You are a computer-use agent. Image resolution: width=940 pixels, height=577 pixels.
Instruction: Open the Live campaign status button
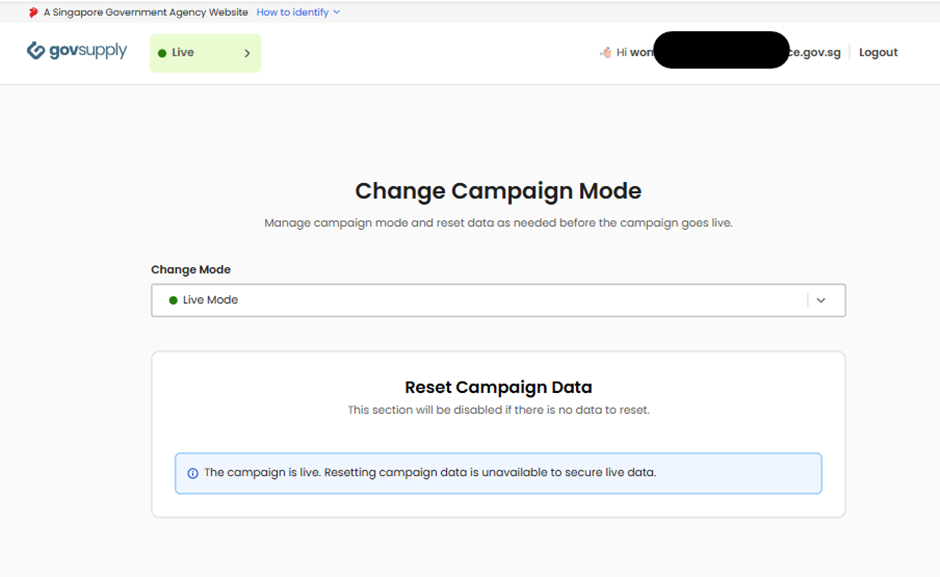click(x=205, y=53)
